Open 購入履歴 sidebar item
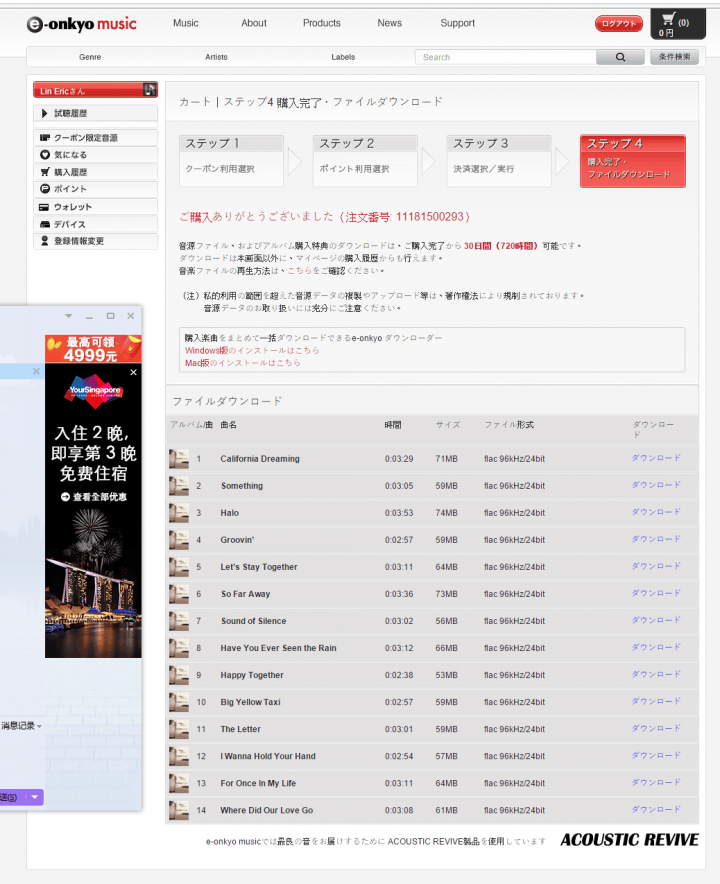 (95, 172)
